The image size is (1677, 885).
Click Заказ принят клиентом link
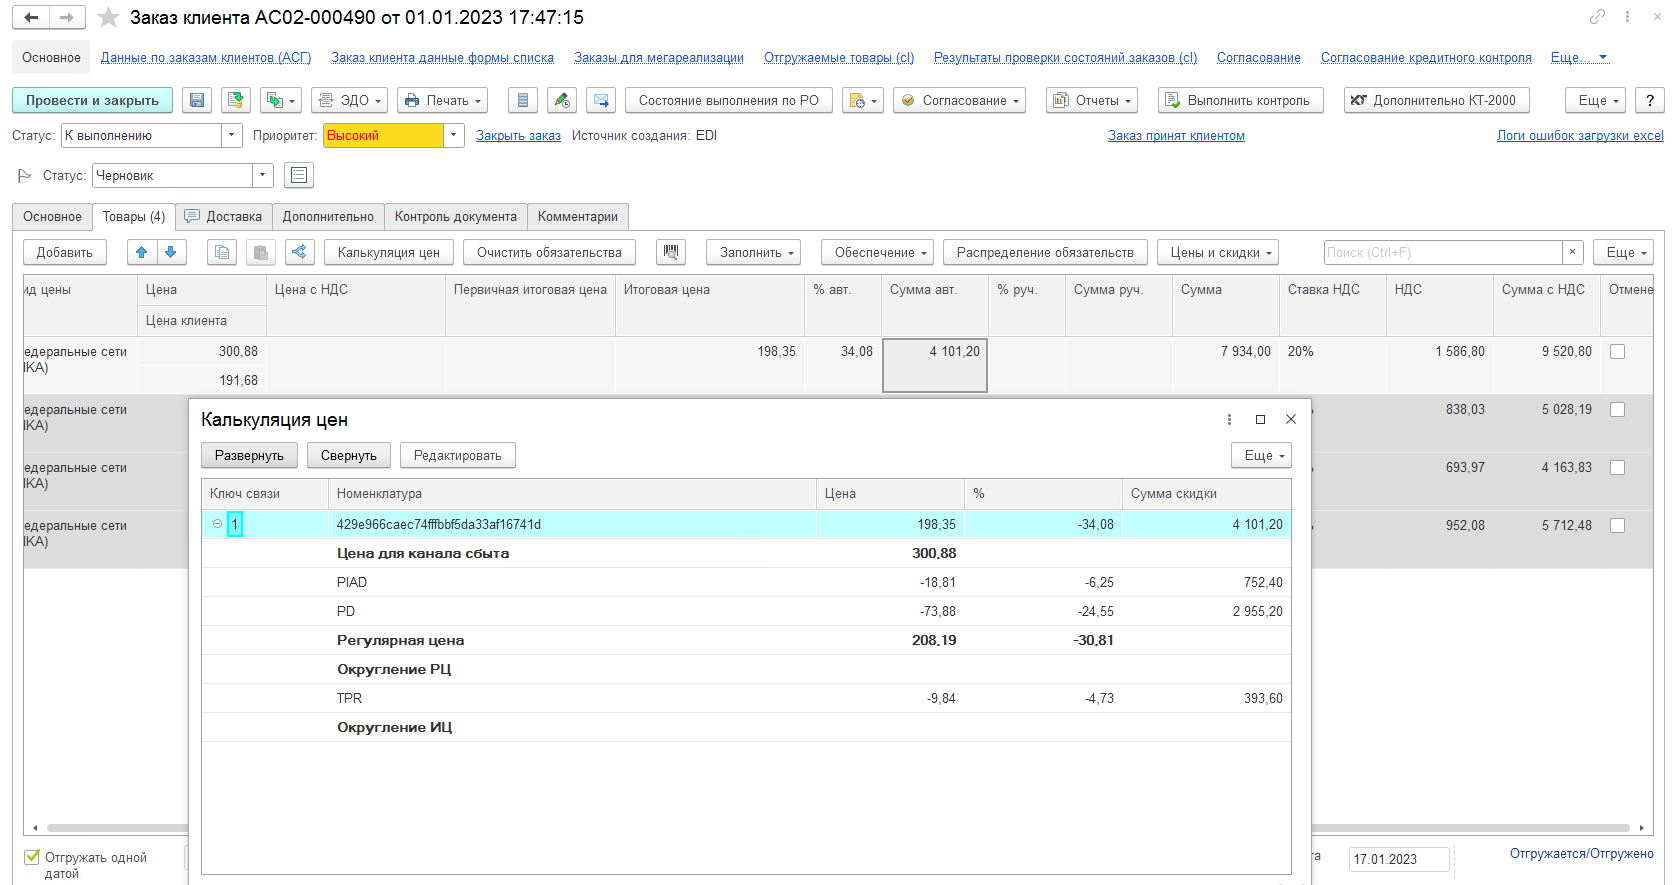tap(1176, 135)
